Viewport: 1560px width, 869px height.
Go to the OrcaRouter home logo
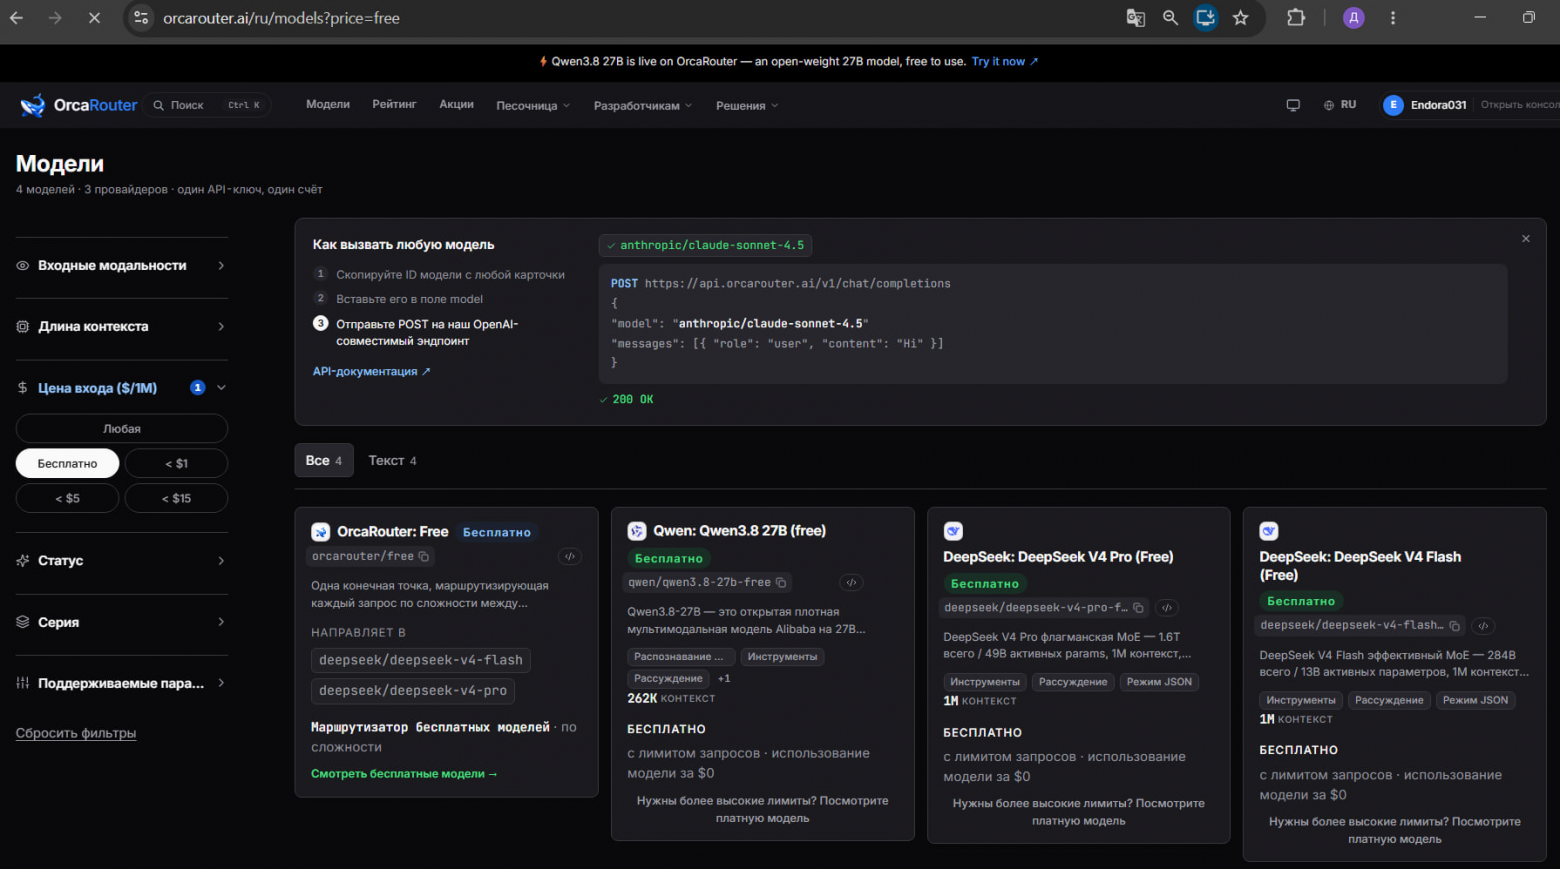79,105
